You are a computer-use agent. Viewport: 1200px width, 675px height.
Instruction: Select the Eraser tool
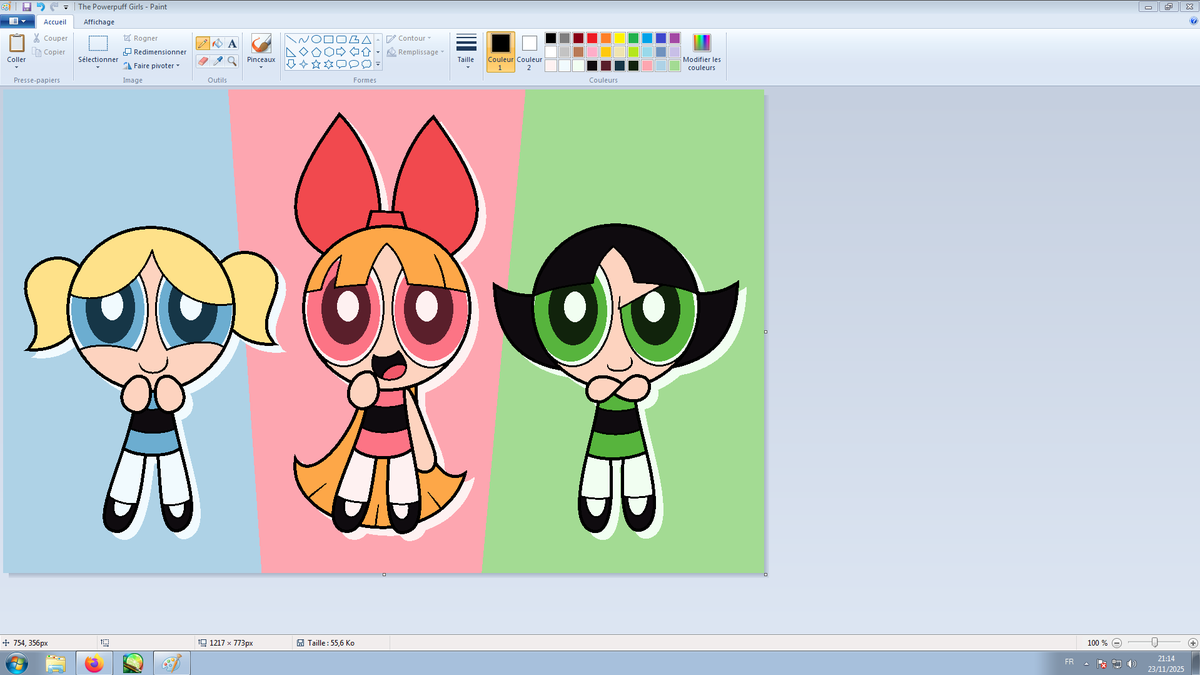tap(203, 60)
